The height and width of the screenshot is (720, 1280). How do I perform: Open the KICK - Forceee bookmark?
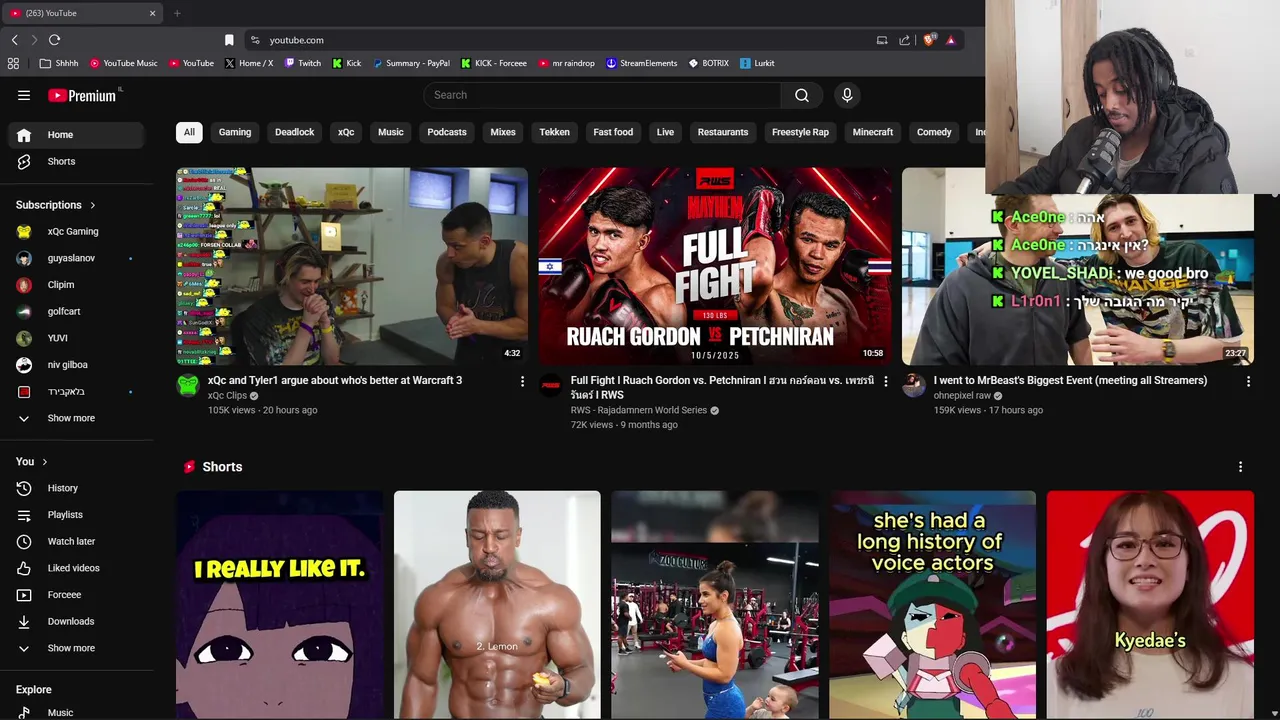pyautogui.click(x=494, y=63)
